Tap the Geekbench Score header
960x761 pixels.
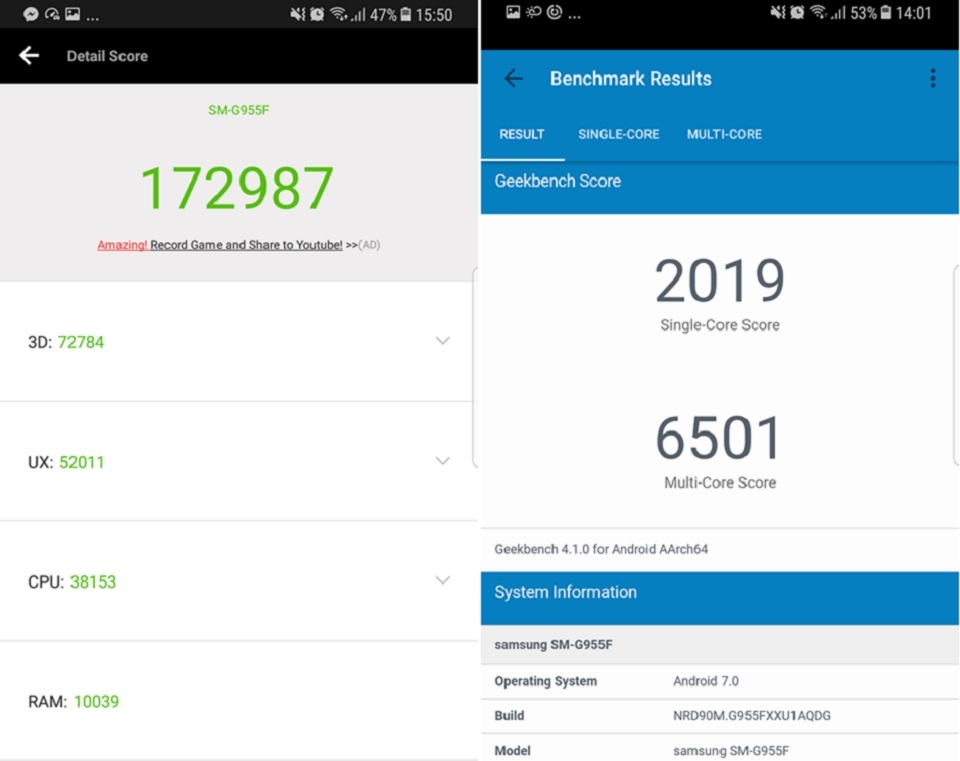click(x=720, y=188)
